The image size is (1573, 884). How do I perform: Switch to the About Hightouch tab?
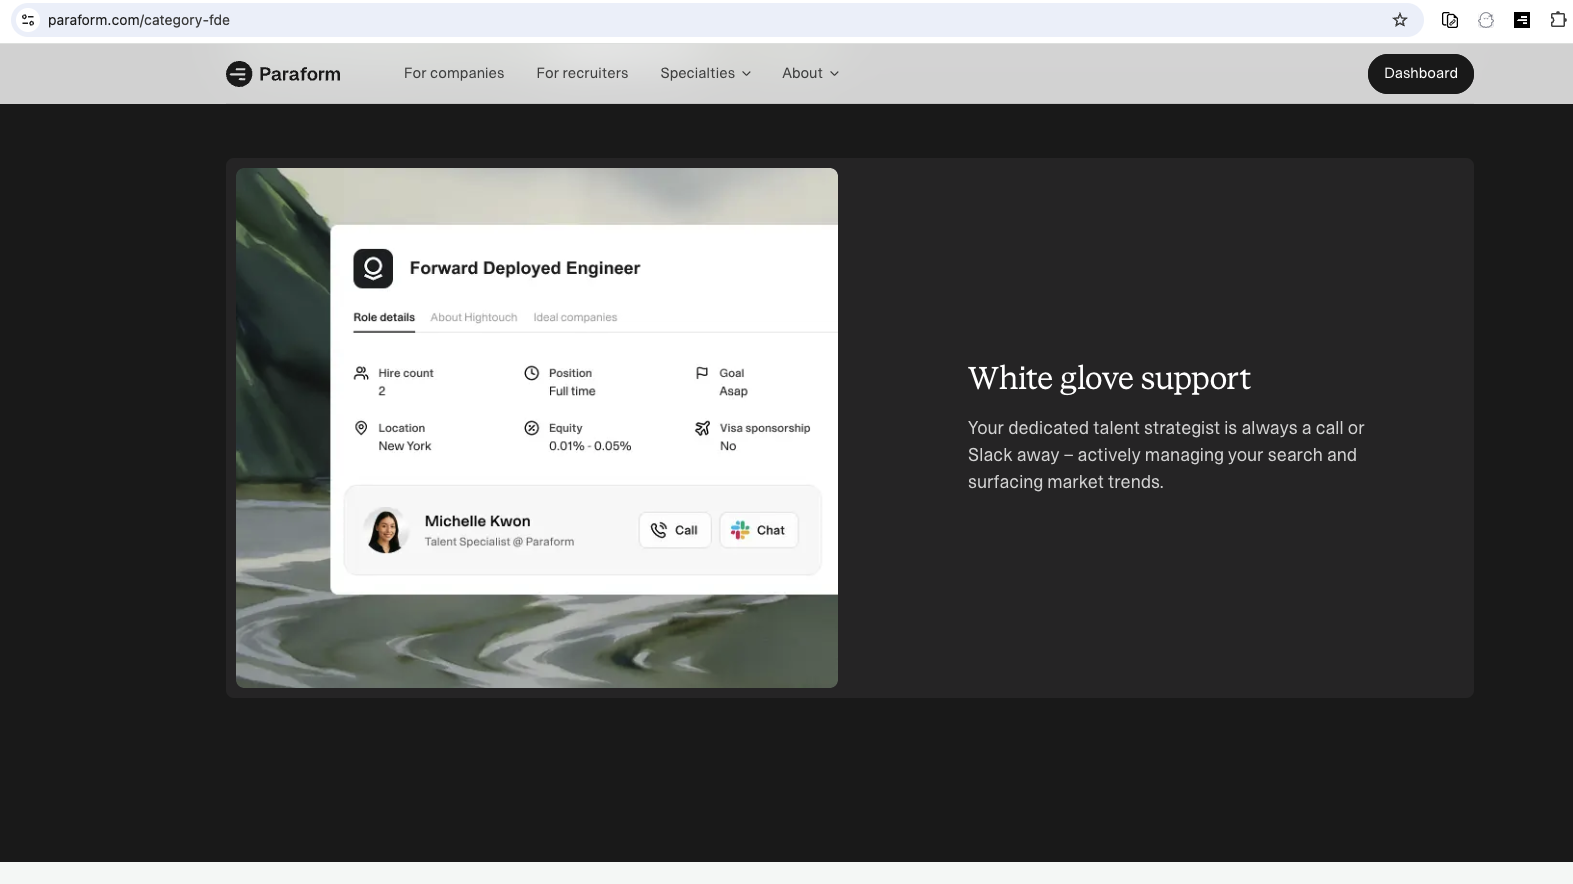tap(474, 317)
